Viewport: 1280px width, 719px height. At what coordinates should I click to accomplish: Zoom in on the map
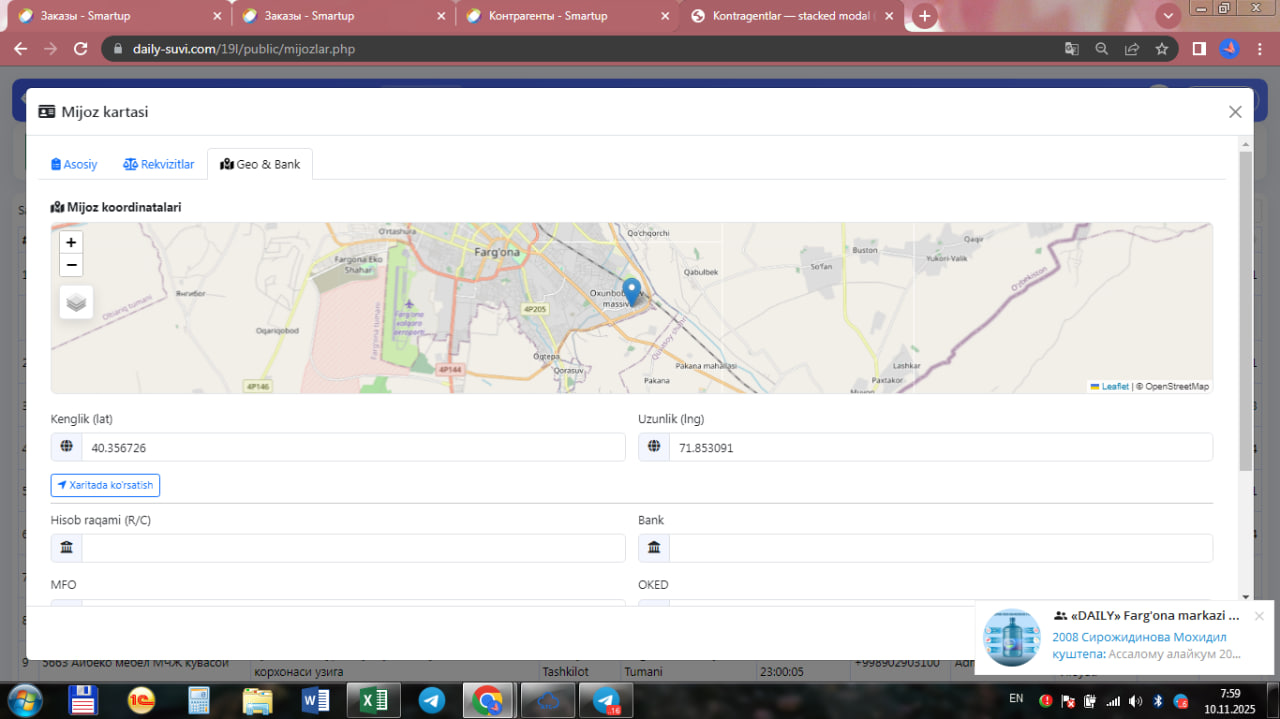(x=71, y=242)
